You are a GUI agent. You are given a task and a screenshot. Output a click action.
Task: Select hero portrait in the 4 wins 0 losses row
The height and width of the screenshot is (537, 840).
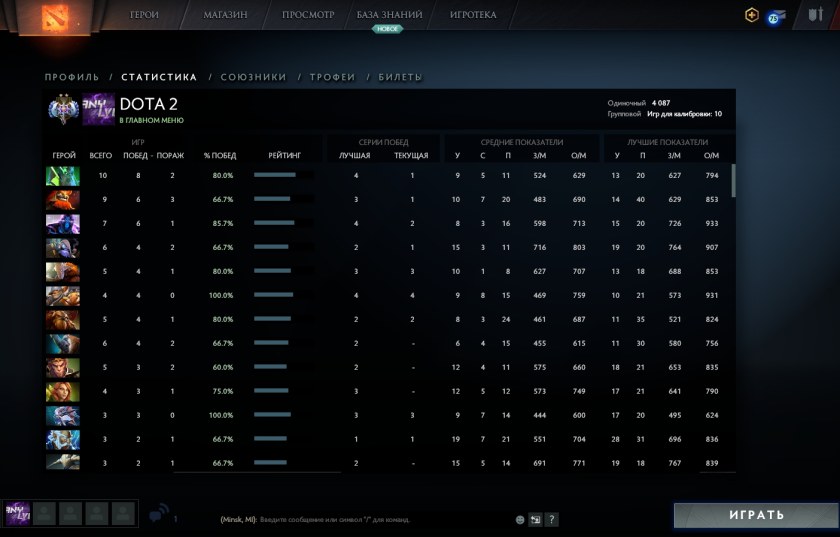click(63, 296)
